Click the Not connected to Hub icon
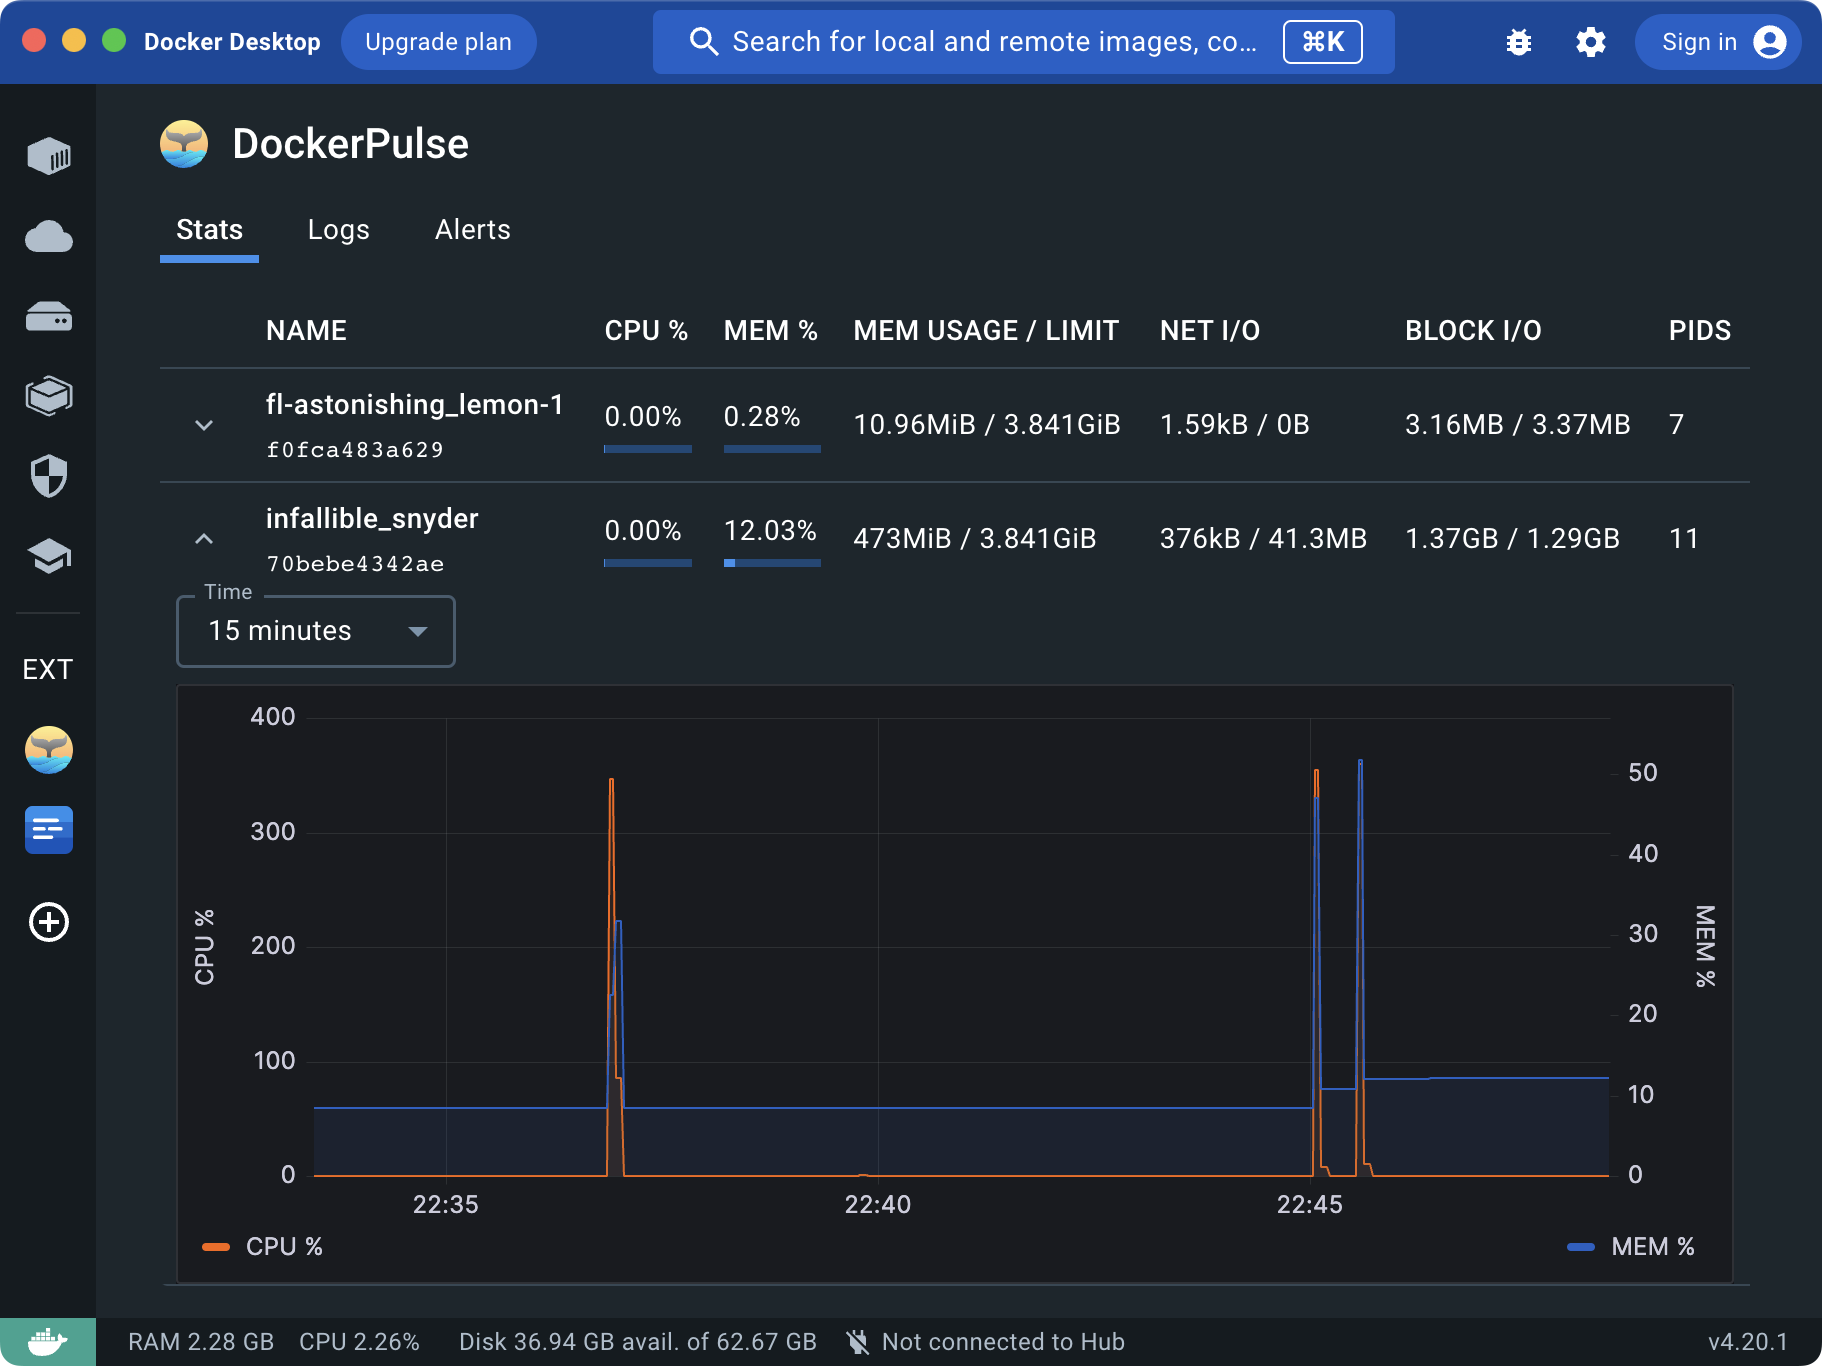The height and width of the screenshot is (1366, 1822). (857, 1342)
